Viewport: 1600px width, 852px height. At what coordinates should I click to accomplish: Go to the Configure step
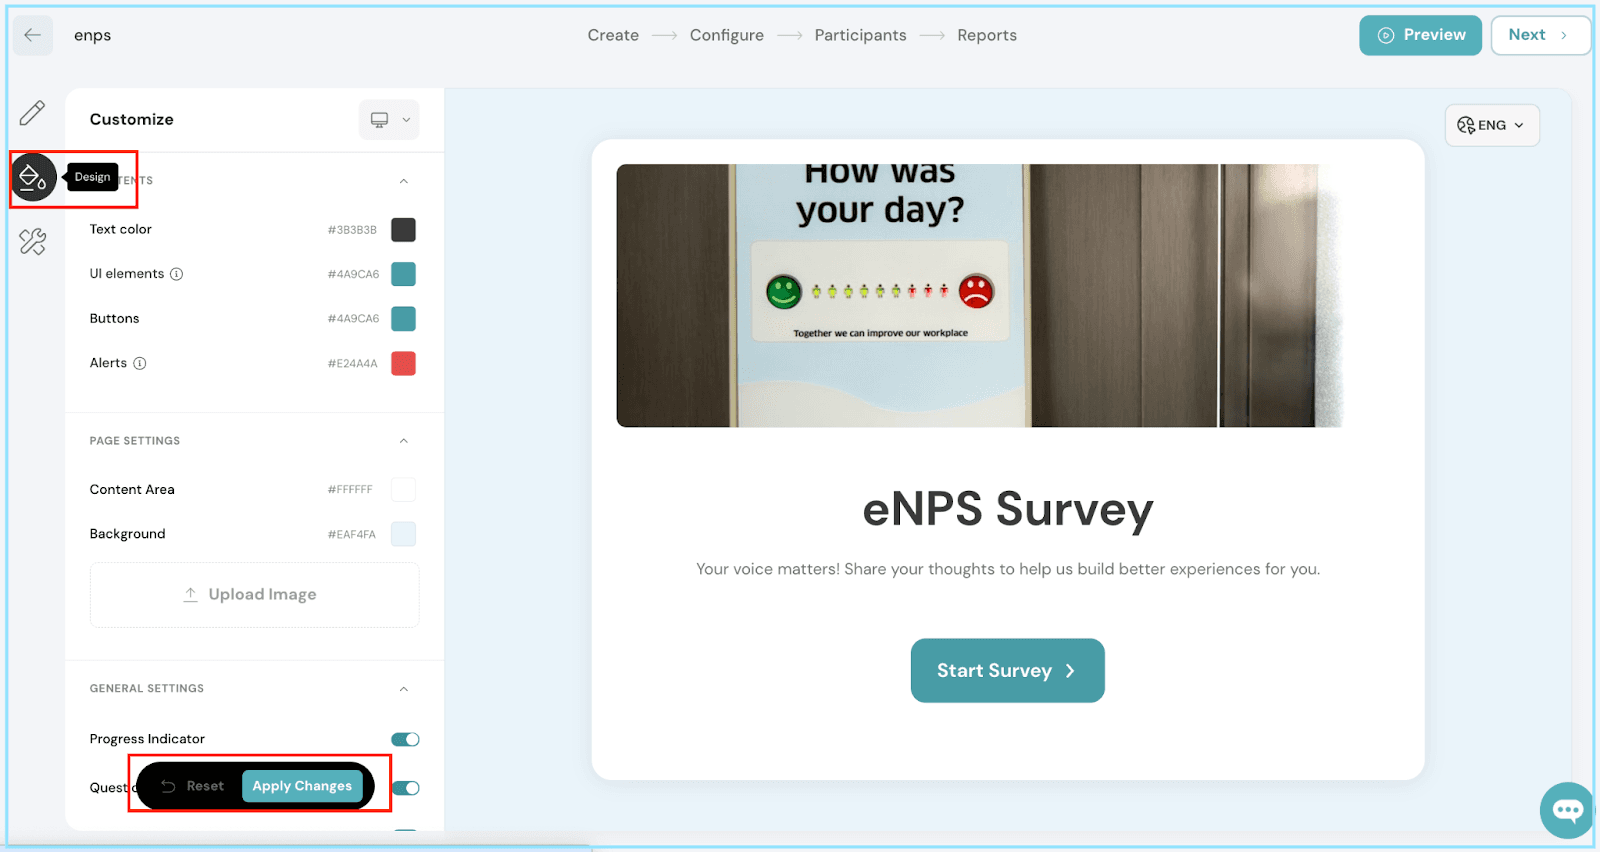[x=726, y=35]
